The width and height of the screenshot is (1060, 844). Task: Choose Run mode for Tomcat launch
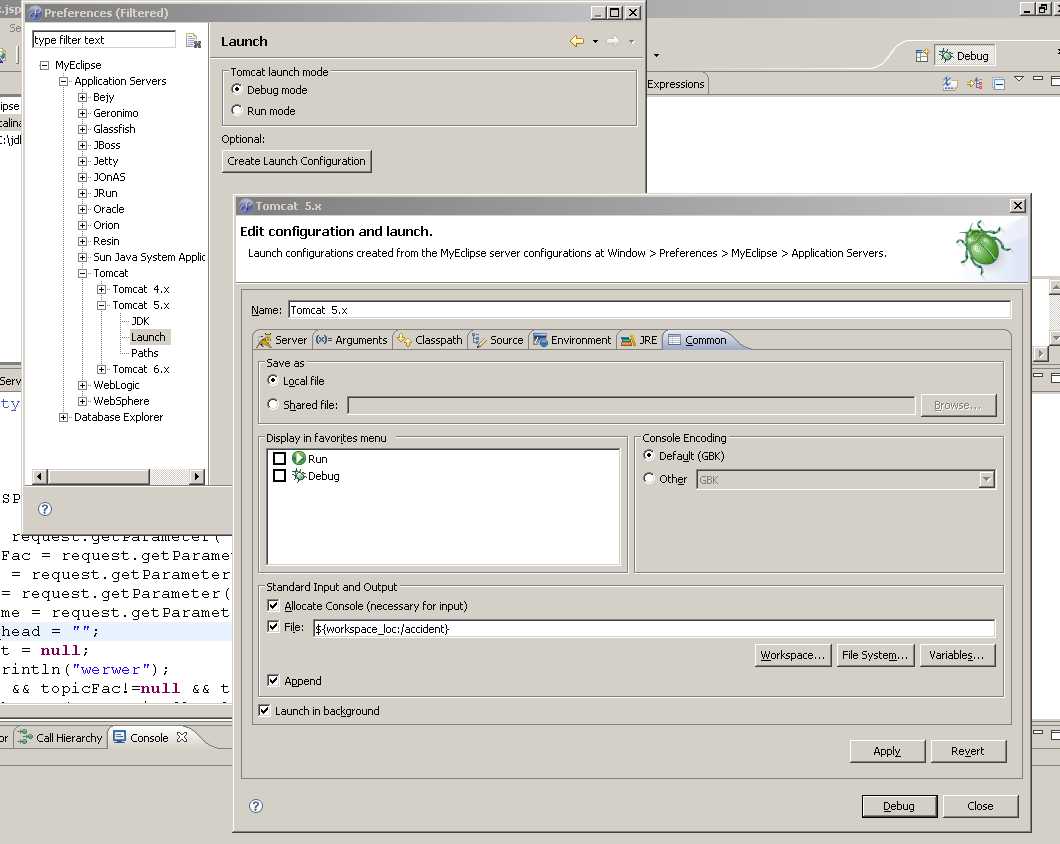click(237, 111)
